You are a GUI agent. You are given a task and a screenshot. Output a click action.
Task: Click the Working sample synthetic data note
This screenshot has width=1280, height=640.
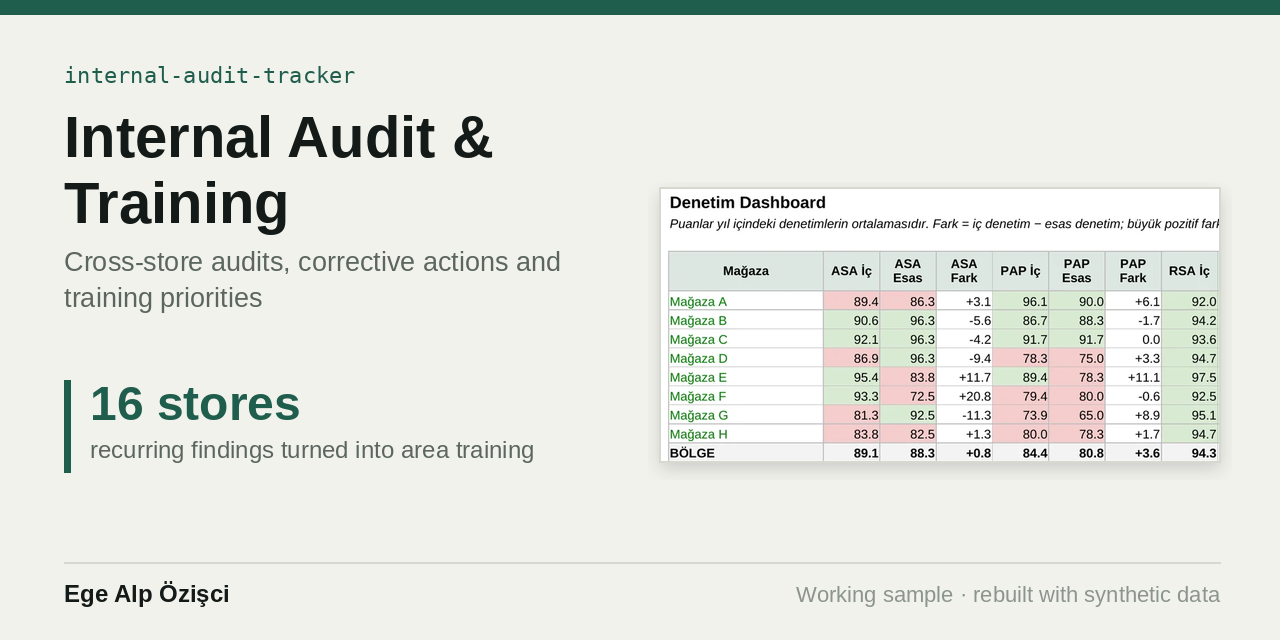tap(1008, 595)
